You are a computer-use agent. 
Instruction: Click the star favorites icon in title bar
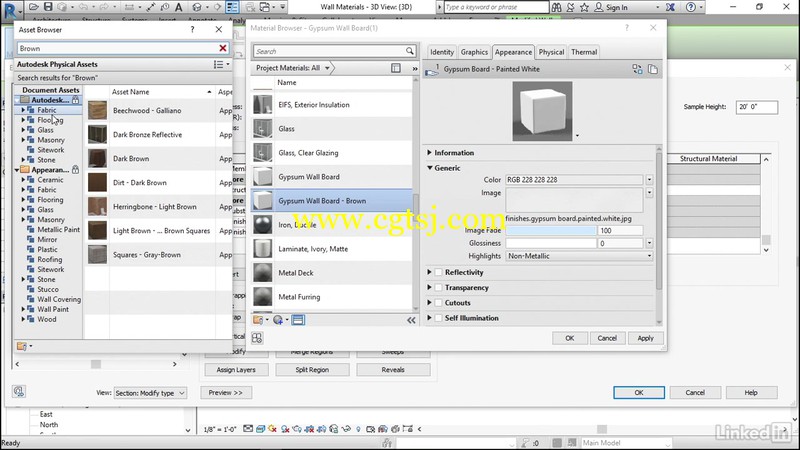coord(585,7)
